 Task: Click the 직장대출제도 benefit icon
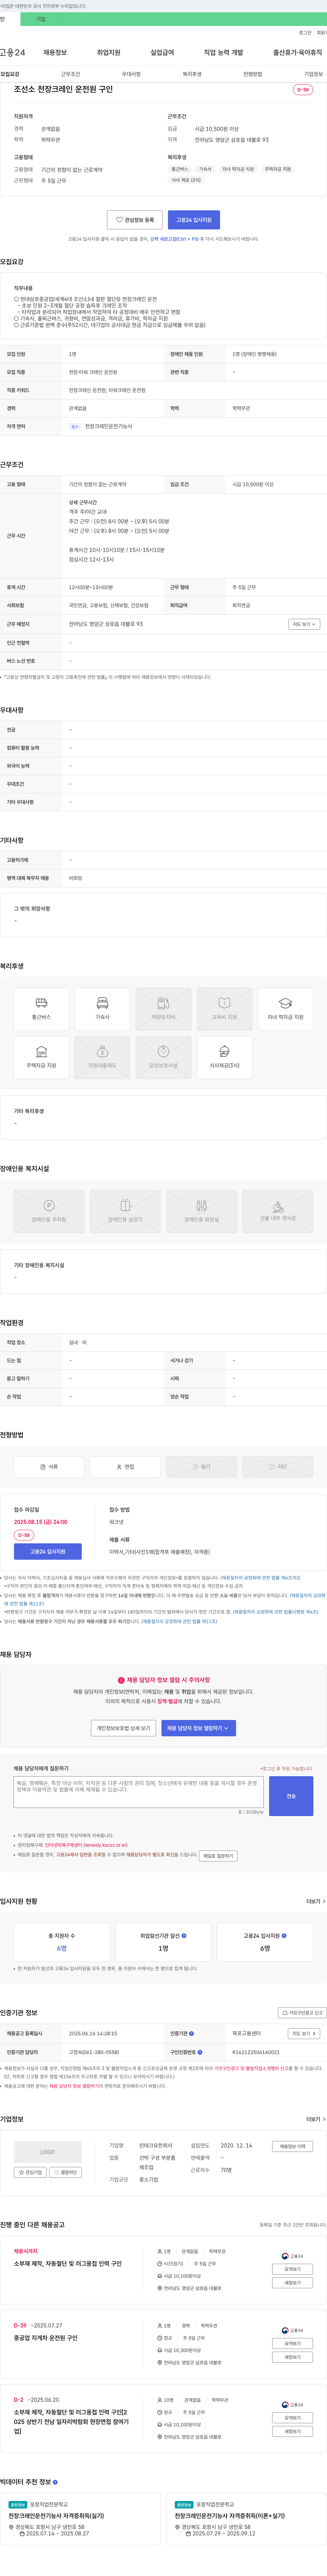(102, 1057)
